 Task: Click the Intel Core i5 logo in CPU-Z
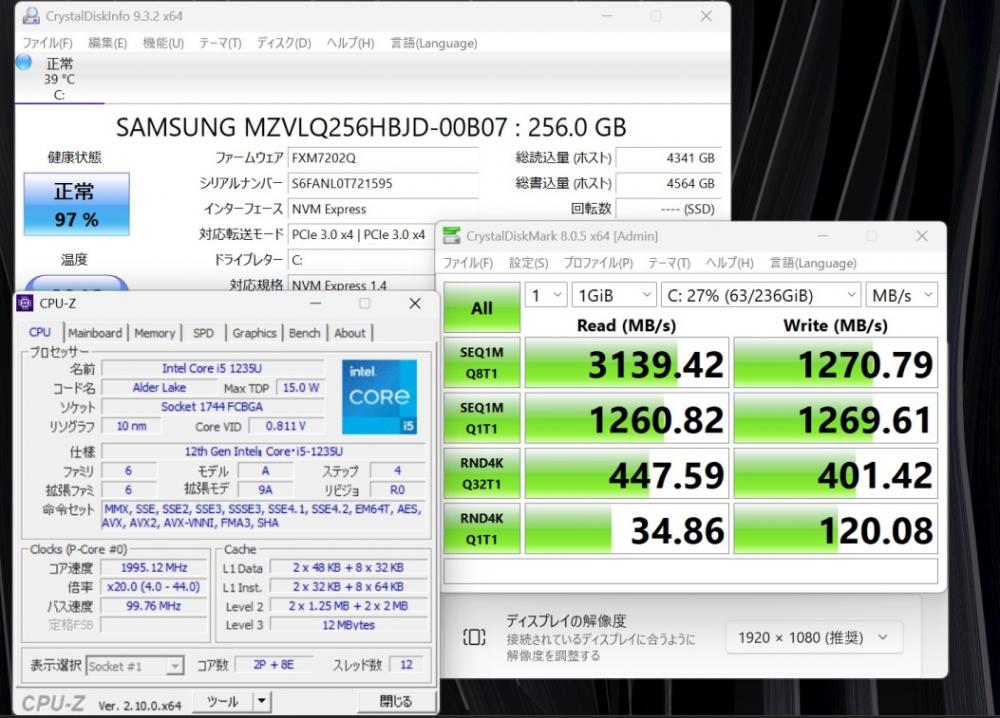pos(379,397)
